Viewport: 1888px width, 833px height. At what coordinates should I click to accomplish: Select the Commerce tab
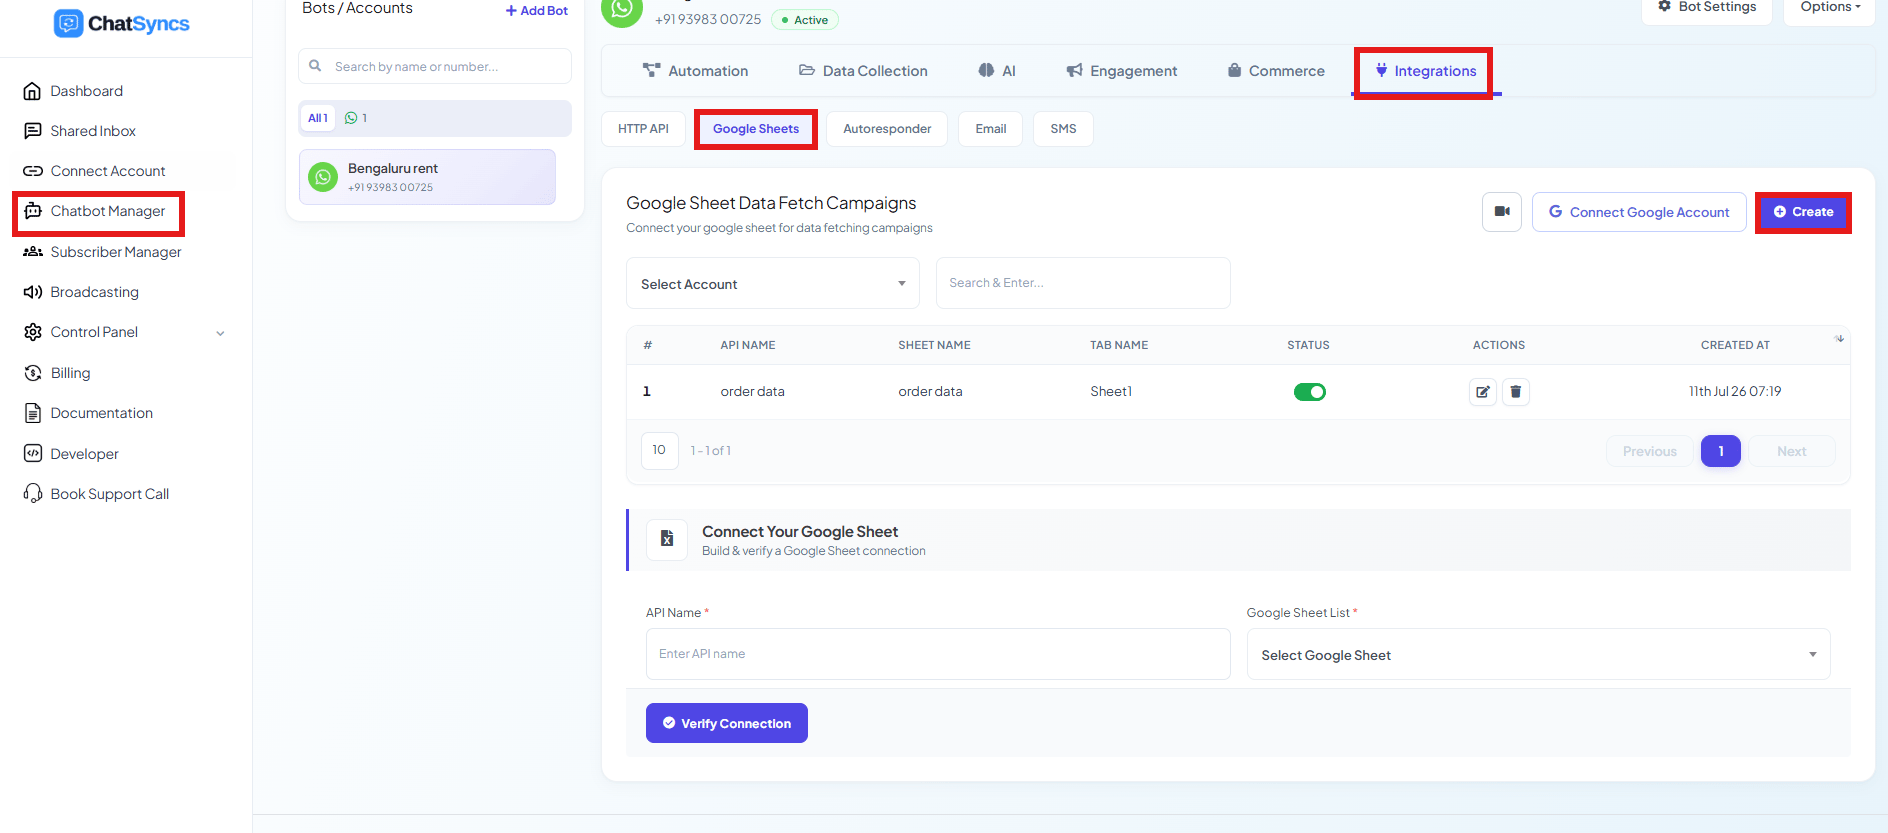1276,71
